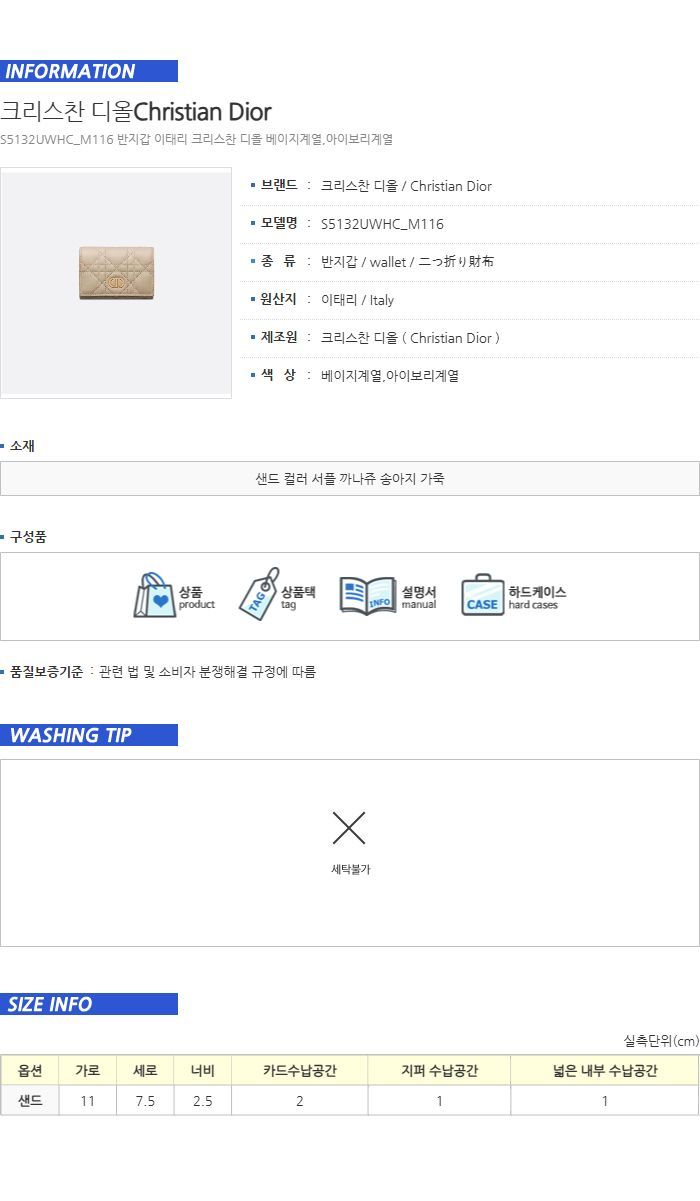The width and height of the screenshot is (700, 1201).
Task: Click the WASHING TIP section header
Action: tap(89, 735)
